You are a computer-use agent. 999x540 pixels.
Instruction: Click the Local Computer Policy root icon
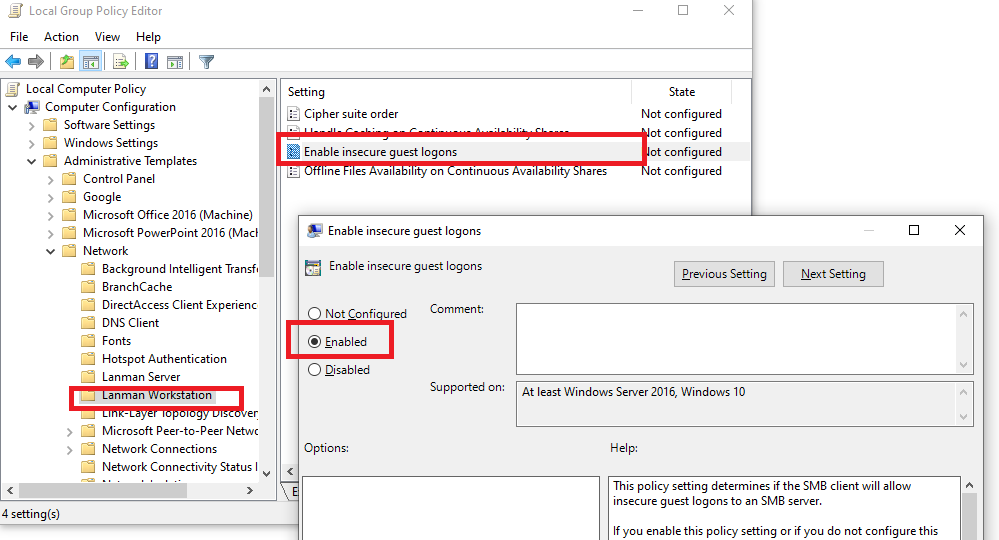tap(13, 89)
